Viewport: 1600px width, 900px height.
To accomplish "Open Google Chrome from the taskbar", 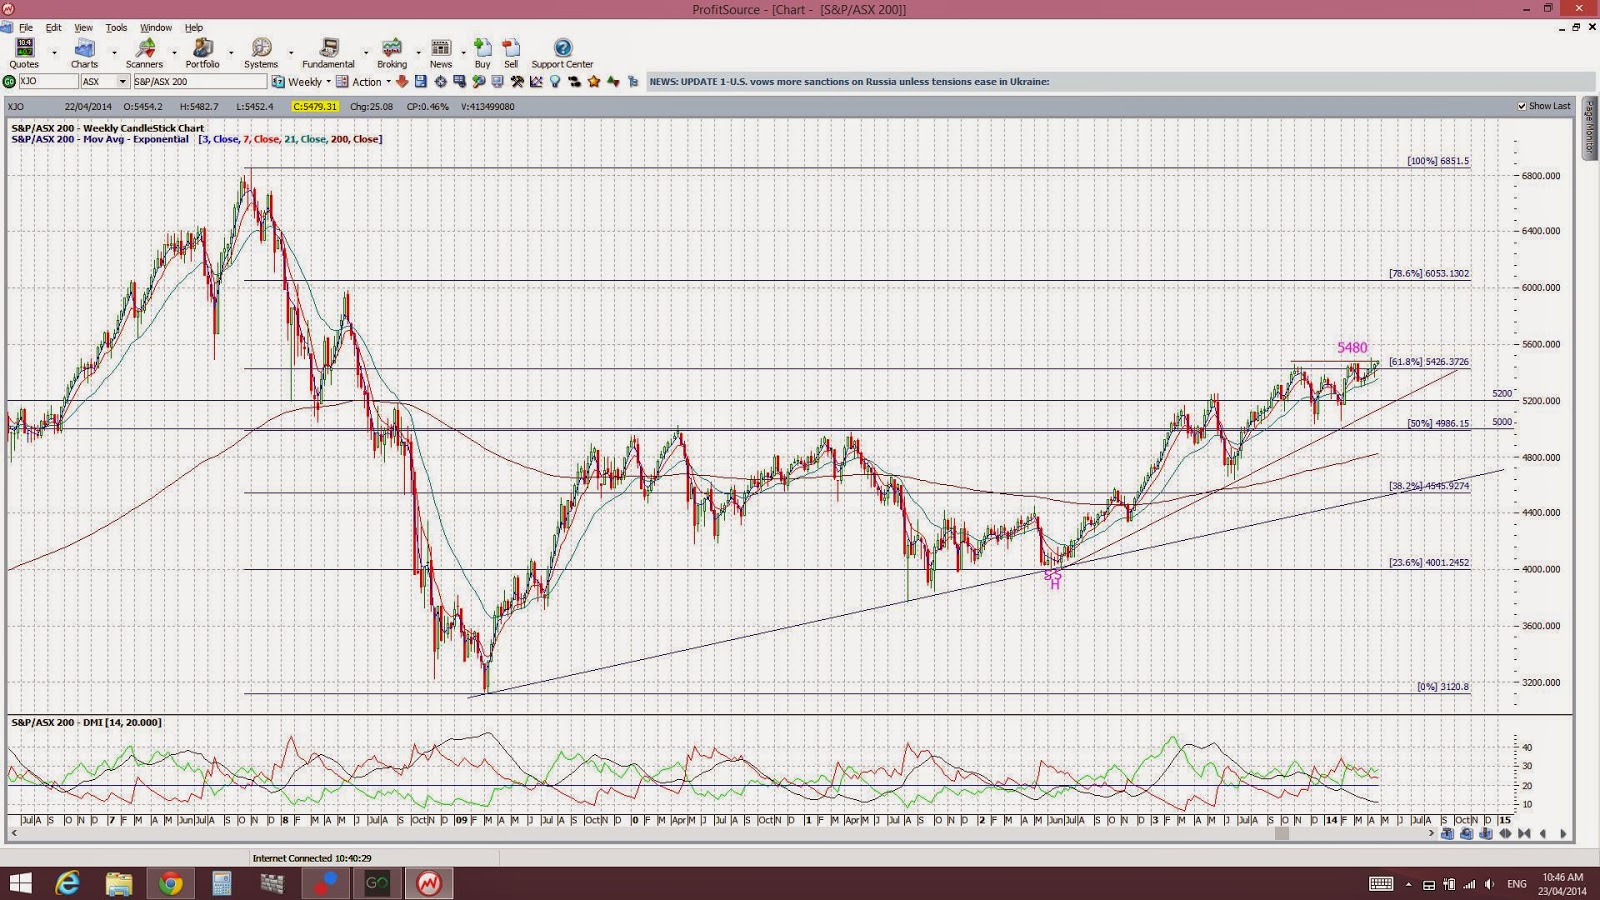I will (x=170, y=883).
